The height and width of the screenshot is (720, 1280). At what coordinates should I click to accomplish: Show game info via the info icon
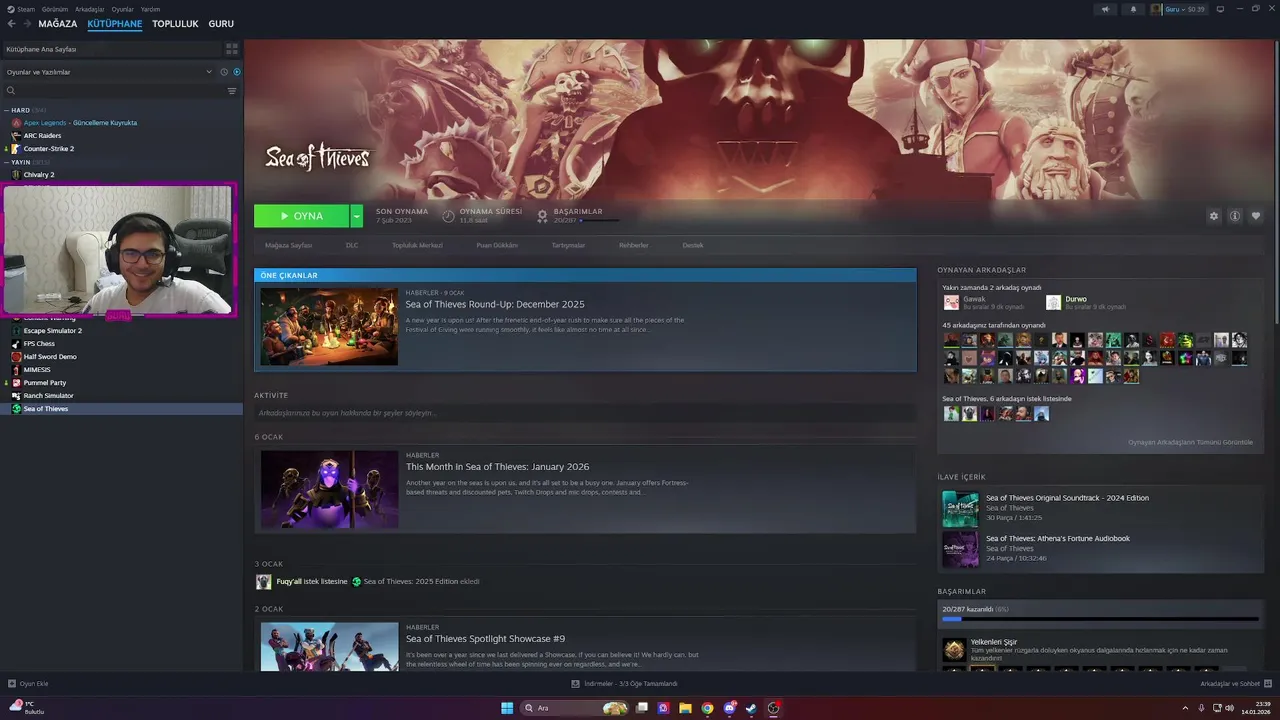point(1235,216)
